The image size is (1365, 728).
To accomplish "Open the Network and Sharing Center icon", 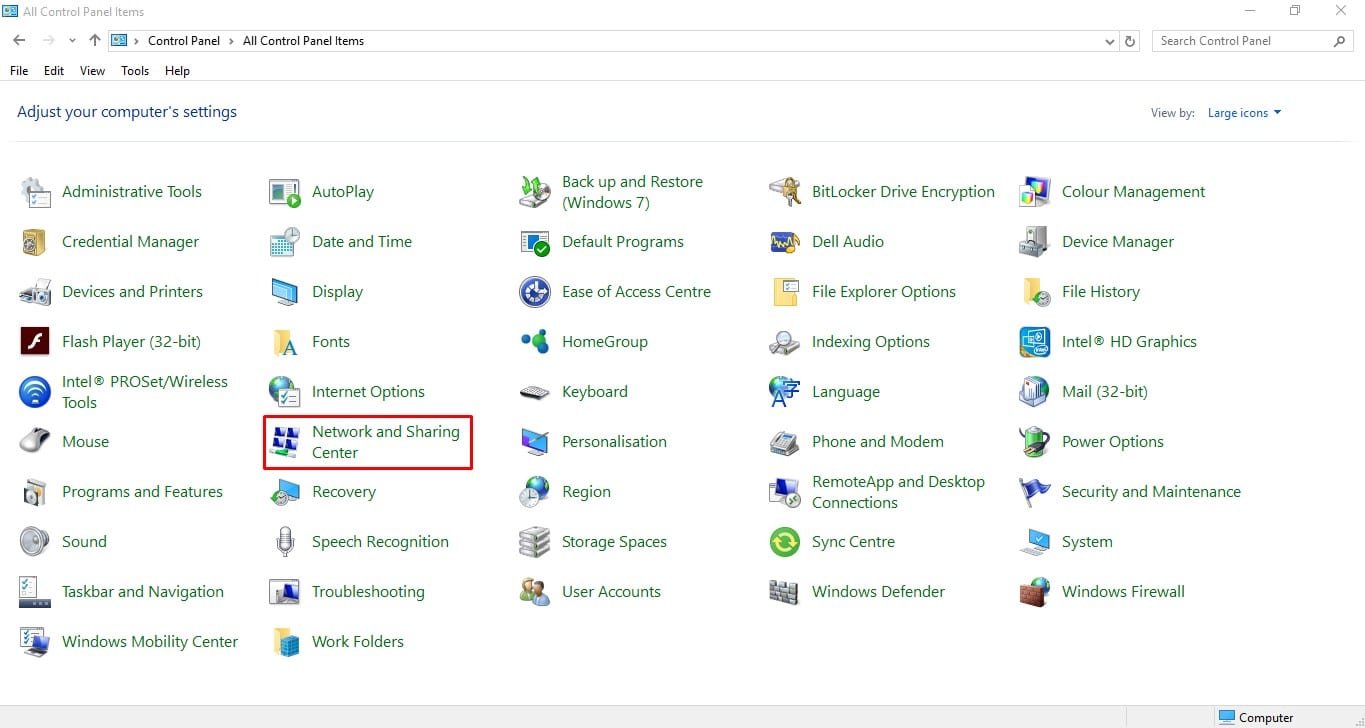I will click(x=285, y=442).
